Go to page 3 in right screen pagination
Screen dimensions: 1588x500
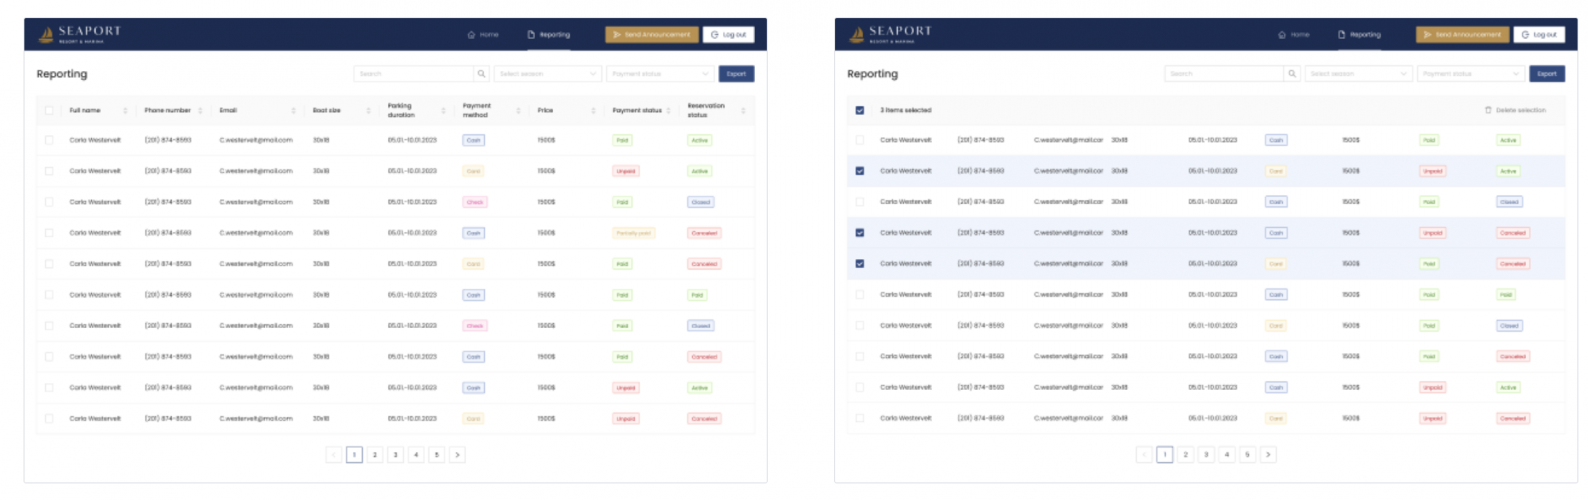pos(1206,455)
